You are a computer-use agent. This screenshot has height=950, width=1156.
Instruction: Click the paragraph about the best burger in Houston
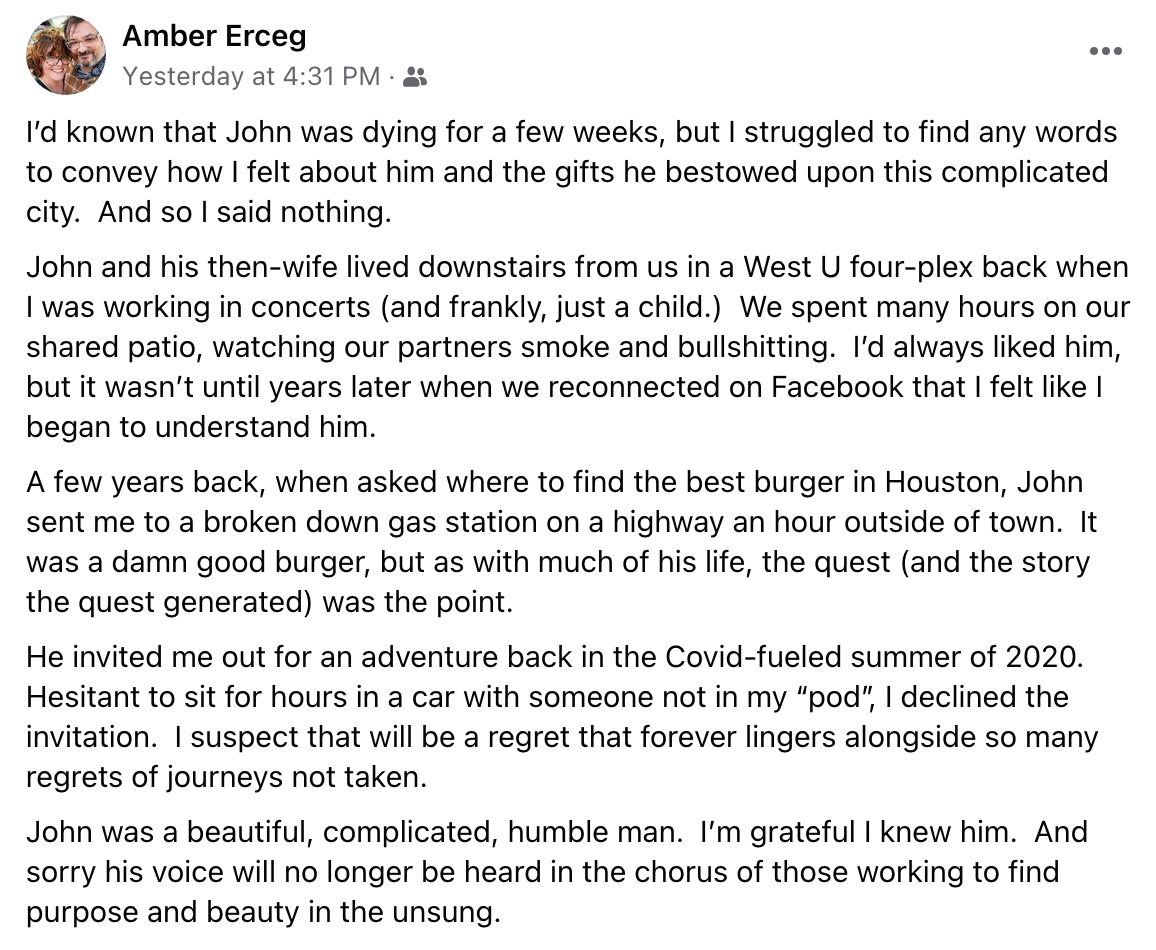coord(561,542)
